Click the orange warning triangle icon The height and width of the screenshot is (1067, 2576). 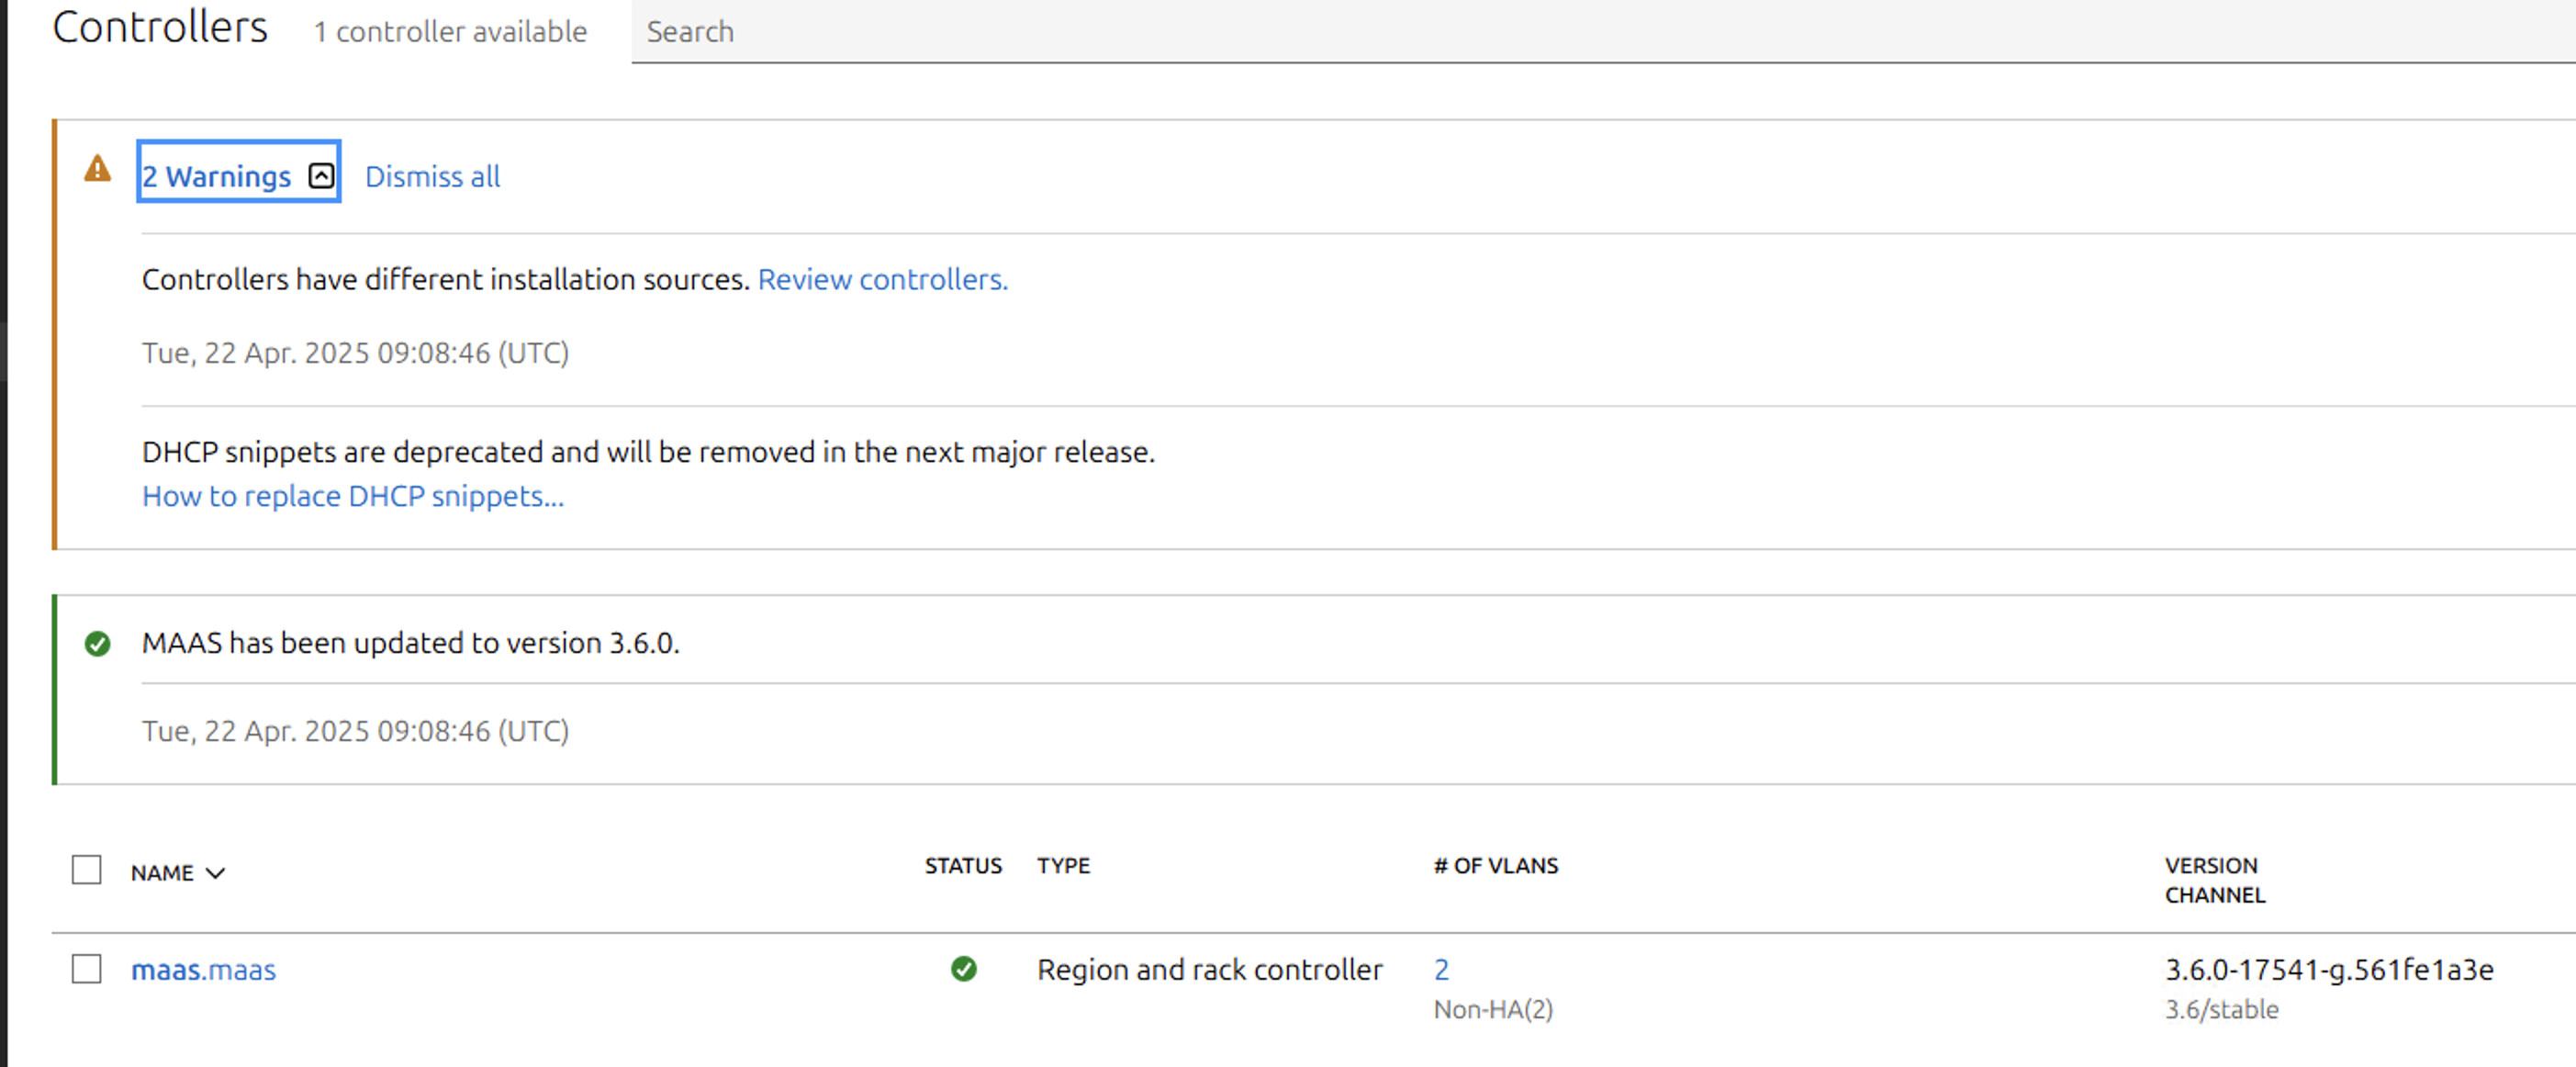coord(97,169)
